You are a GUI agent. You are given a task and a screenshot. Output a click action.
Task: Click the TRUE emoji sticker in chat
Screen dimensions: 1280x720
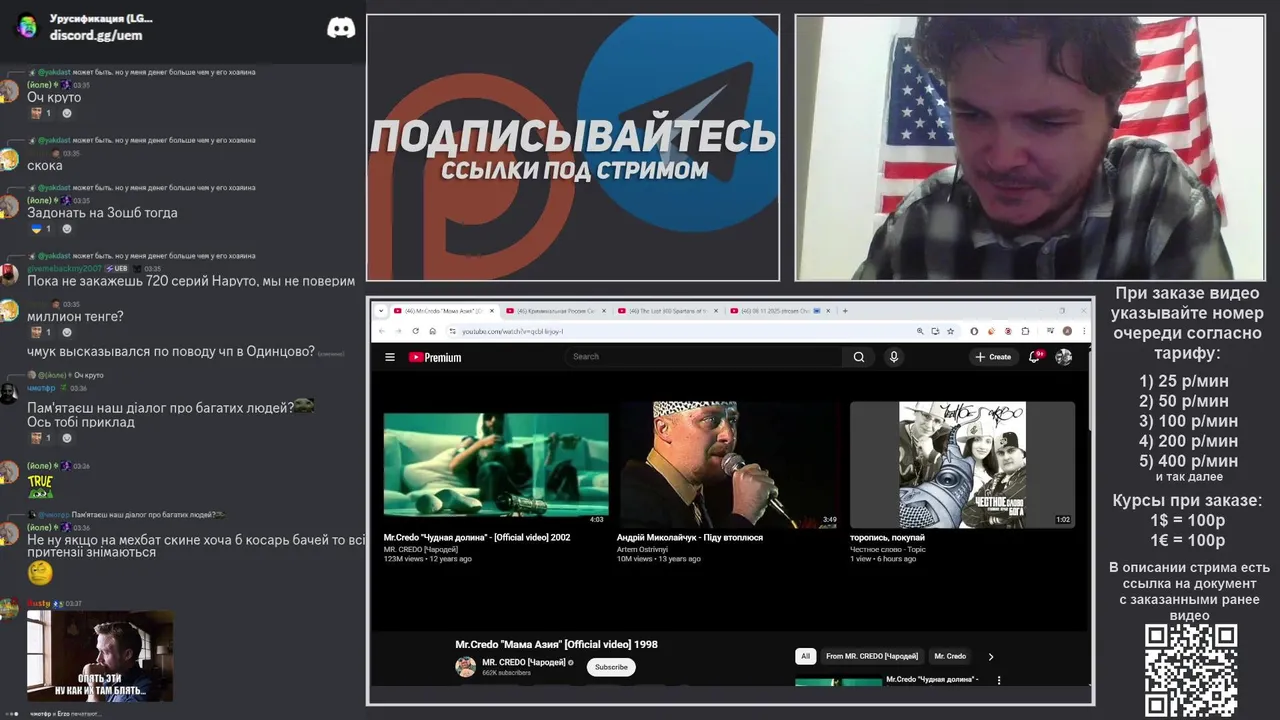coord(40,487)
